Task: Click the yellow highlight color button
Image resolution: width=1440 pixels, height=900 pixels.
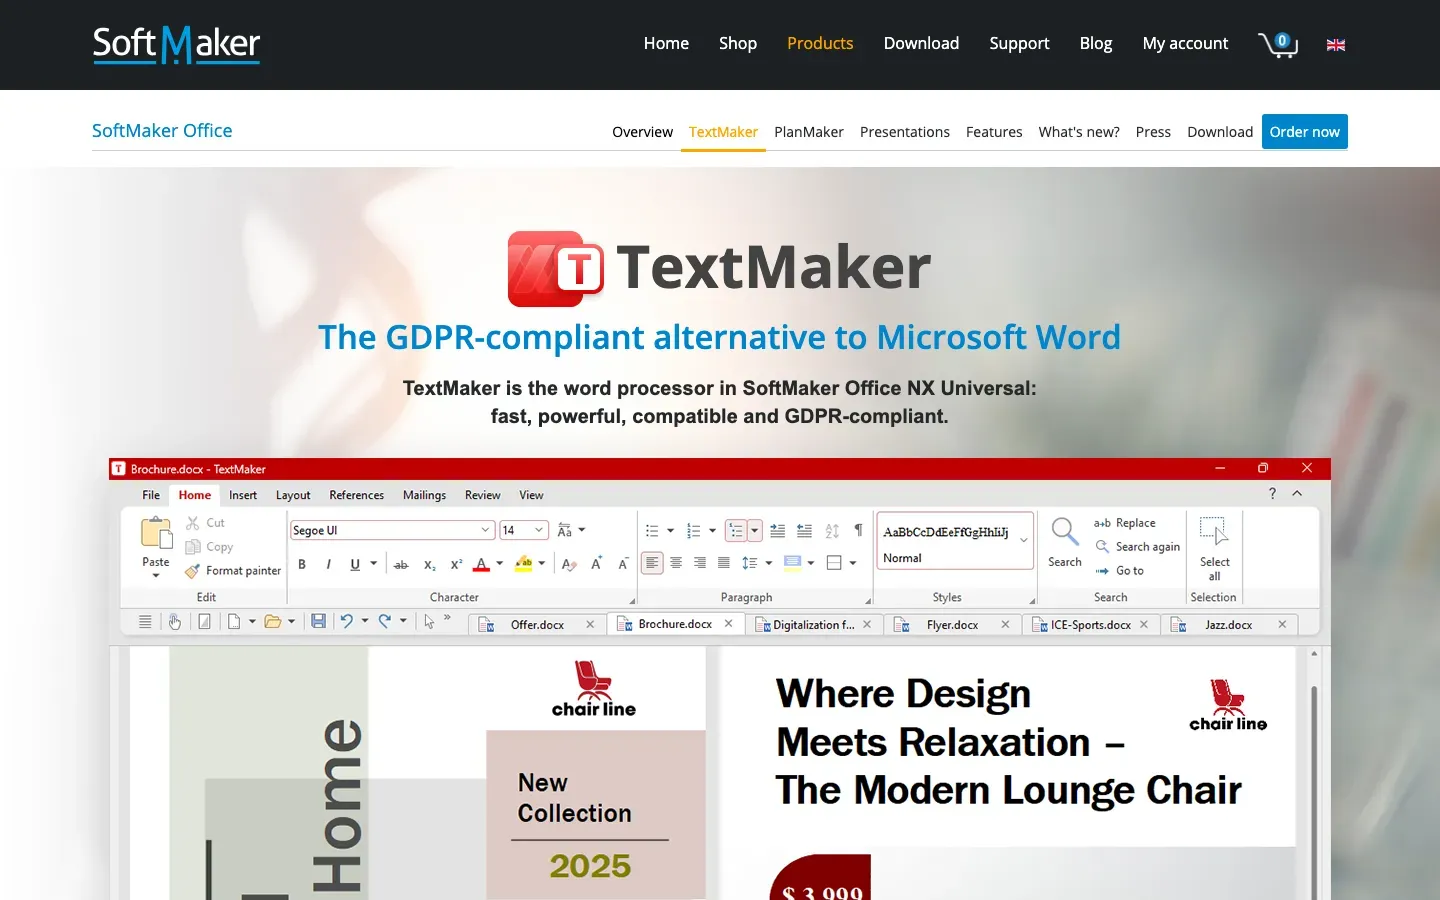Action: click(524, 564)
